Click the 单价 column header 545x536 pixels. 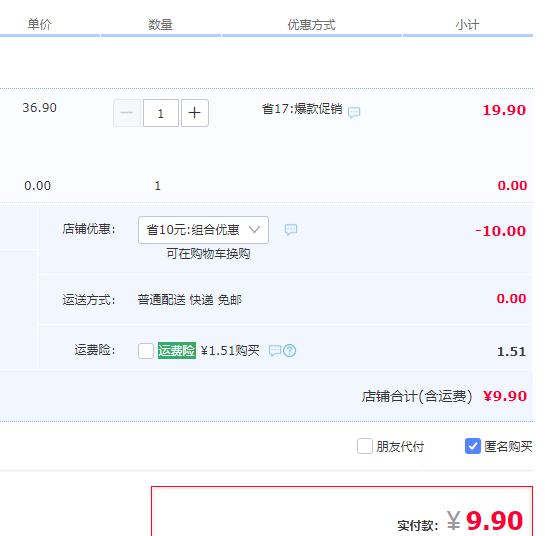[40, 25]
